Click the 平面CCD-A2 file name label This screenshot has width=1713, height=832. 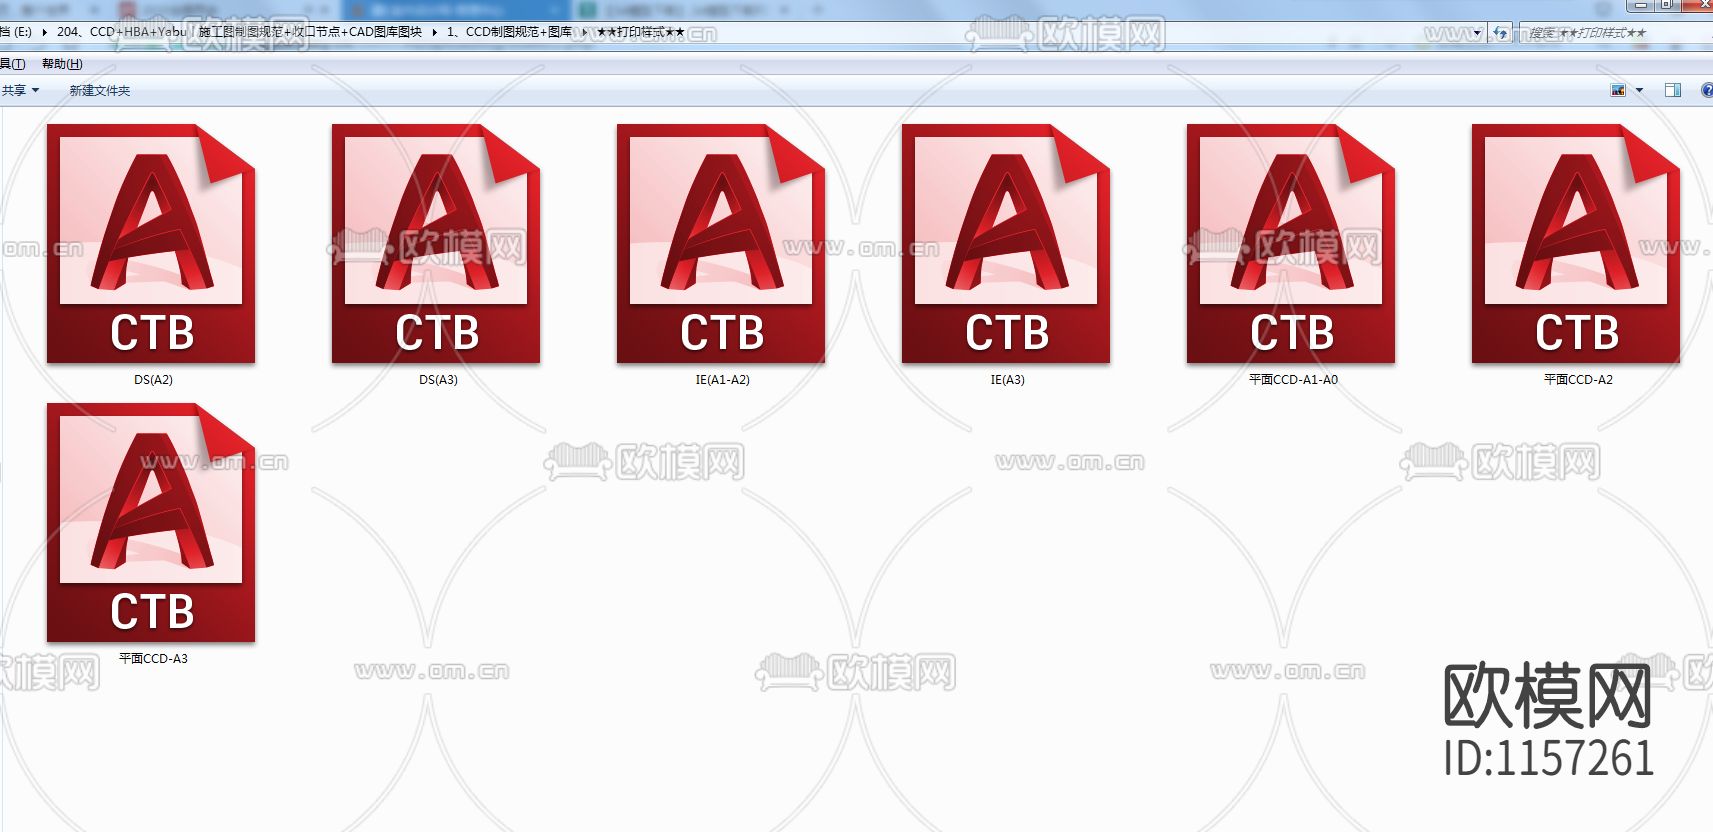1578,380
